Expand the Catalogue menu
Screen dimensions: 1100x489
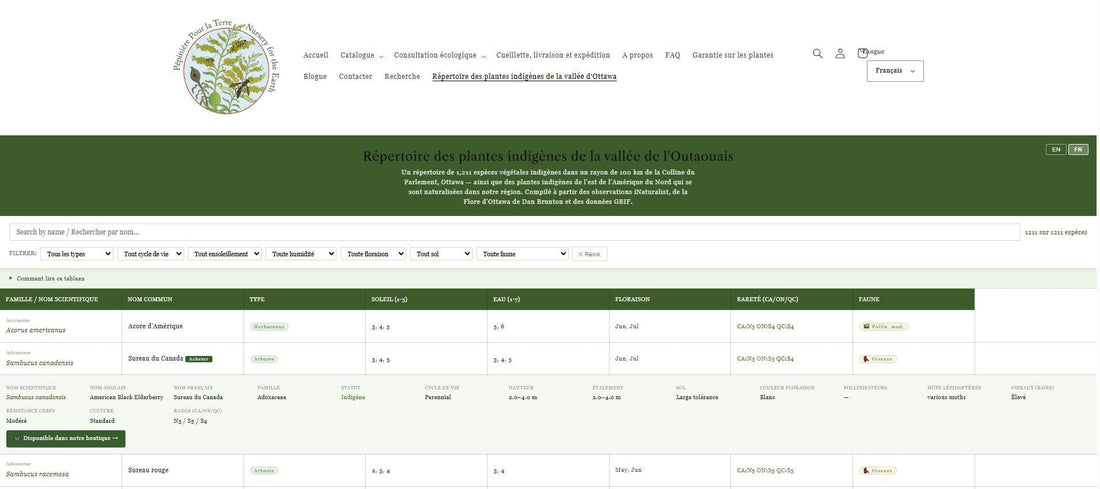tap(361, 55)
